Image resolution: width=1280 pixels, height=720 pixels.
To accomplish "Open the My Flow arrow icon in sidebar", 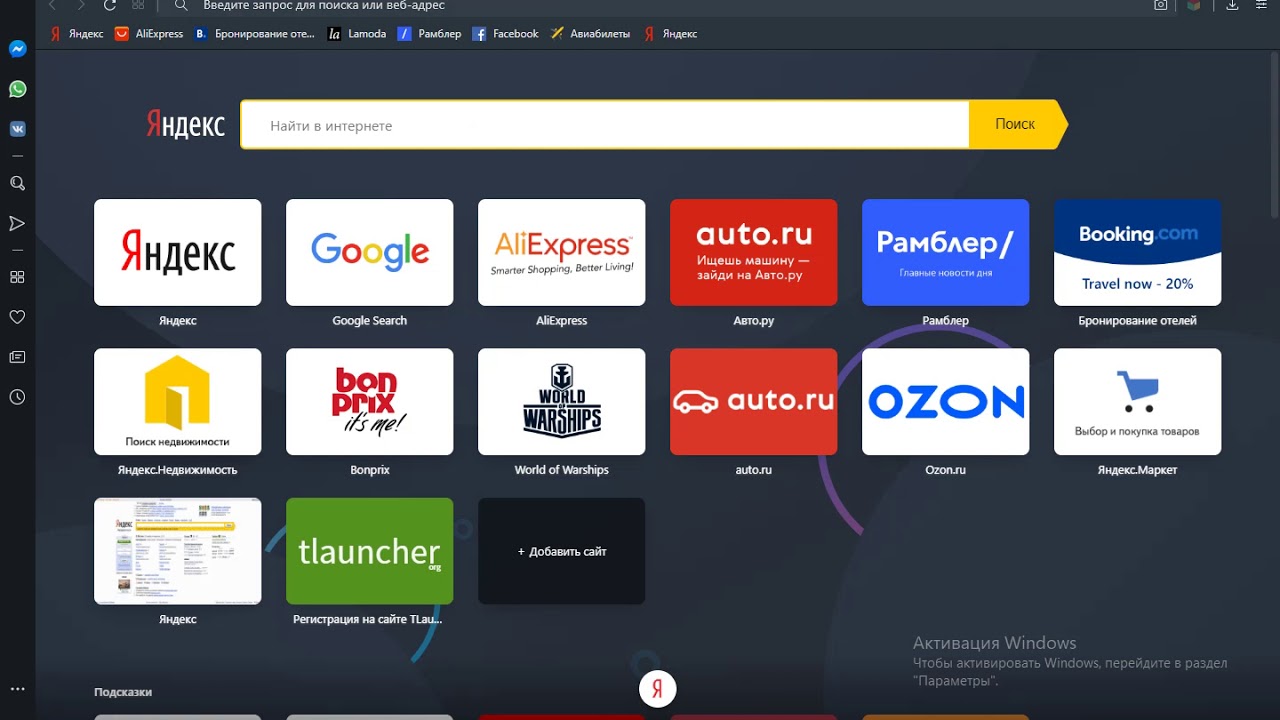I will (17, 223).
